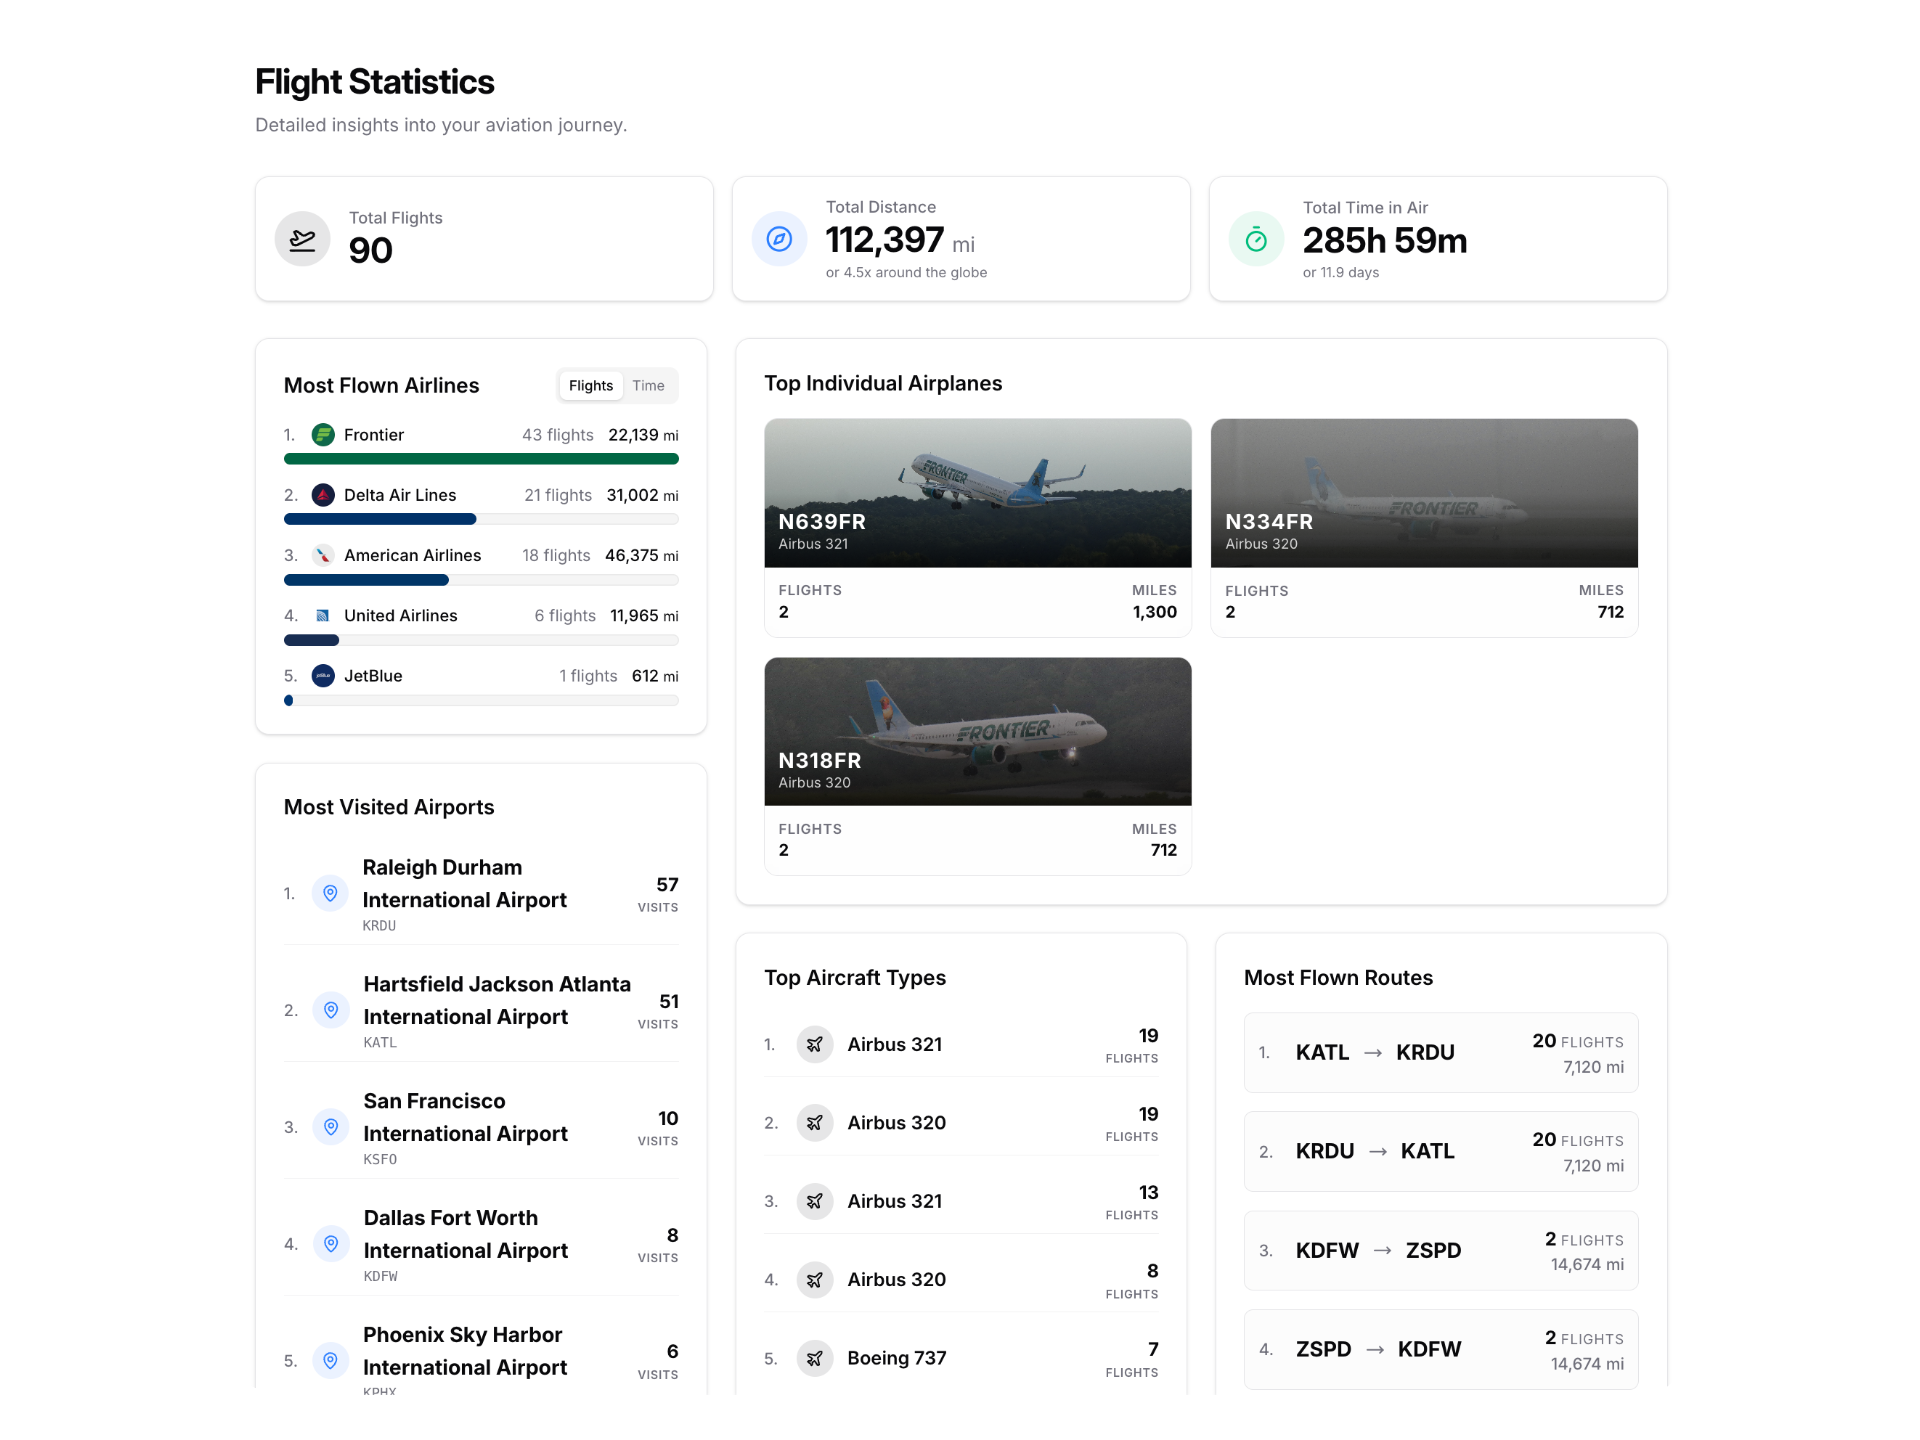
Task: Click the KSFO airport code label
Action: (x=380, y=1160)
